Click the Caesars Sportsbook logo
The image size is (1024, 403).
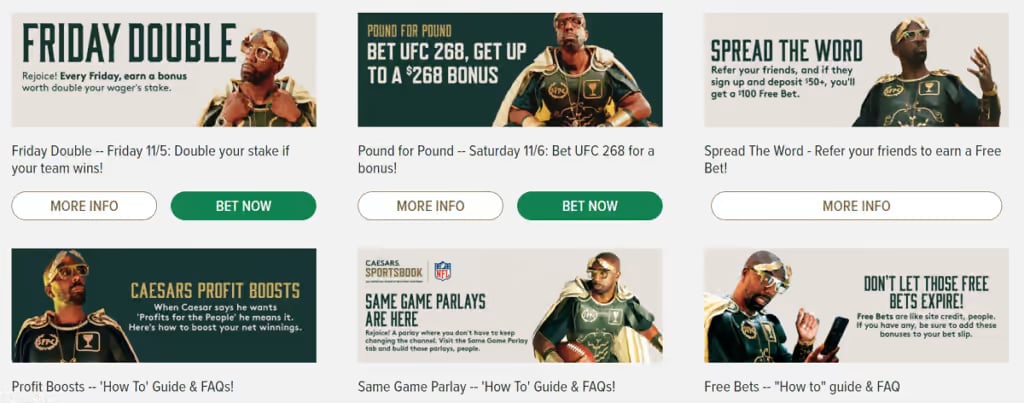[393, 270]
